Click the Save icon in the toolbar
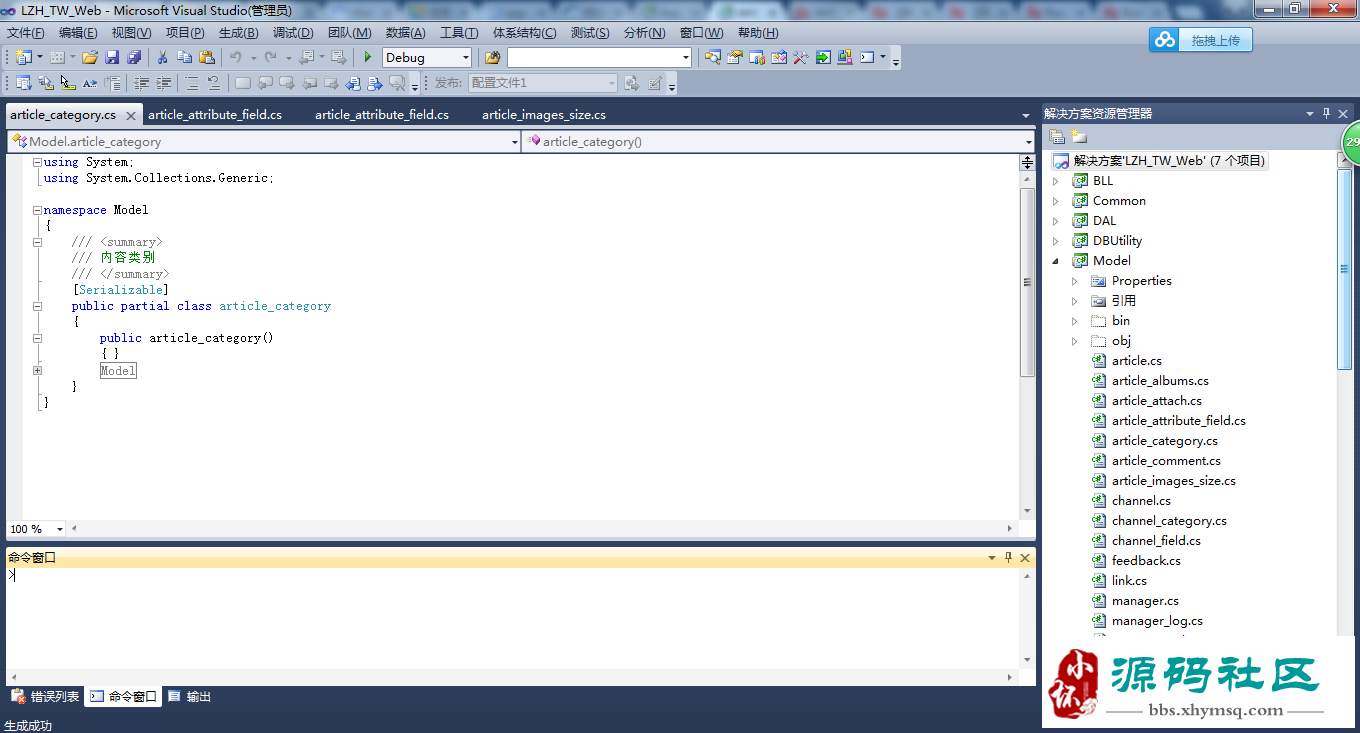 (x=112, y=58)
